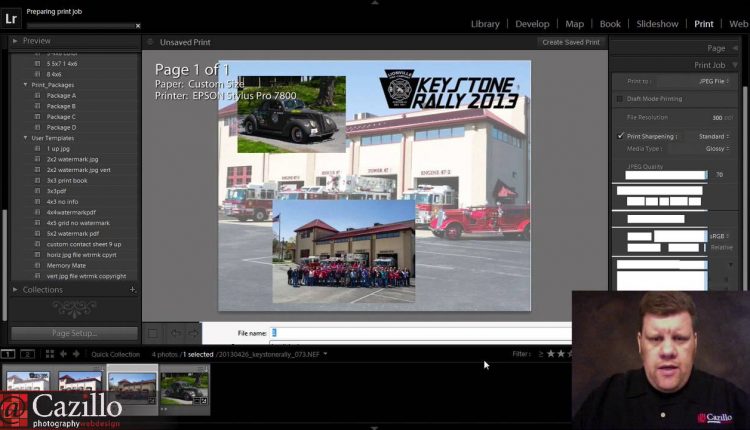Collapse the Print_Packages folder
Image resolution: width=750 pixels, height=430 pixels.
[25, 85]
